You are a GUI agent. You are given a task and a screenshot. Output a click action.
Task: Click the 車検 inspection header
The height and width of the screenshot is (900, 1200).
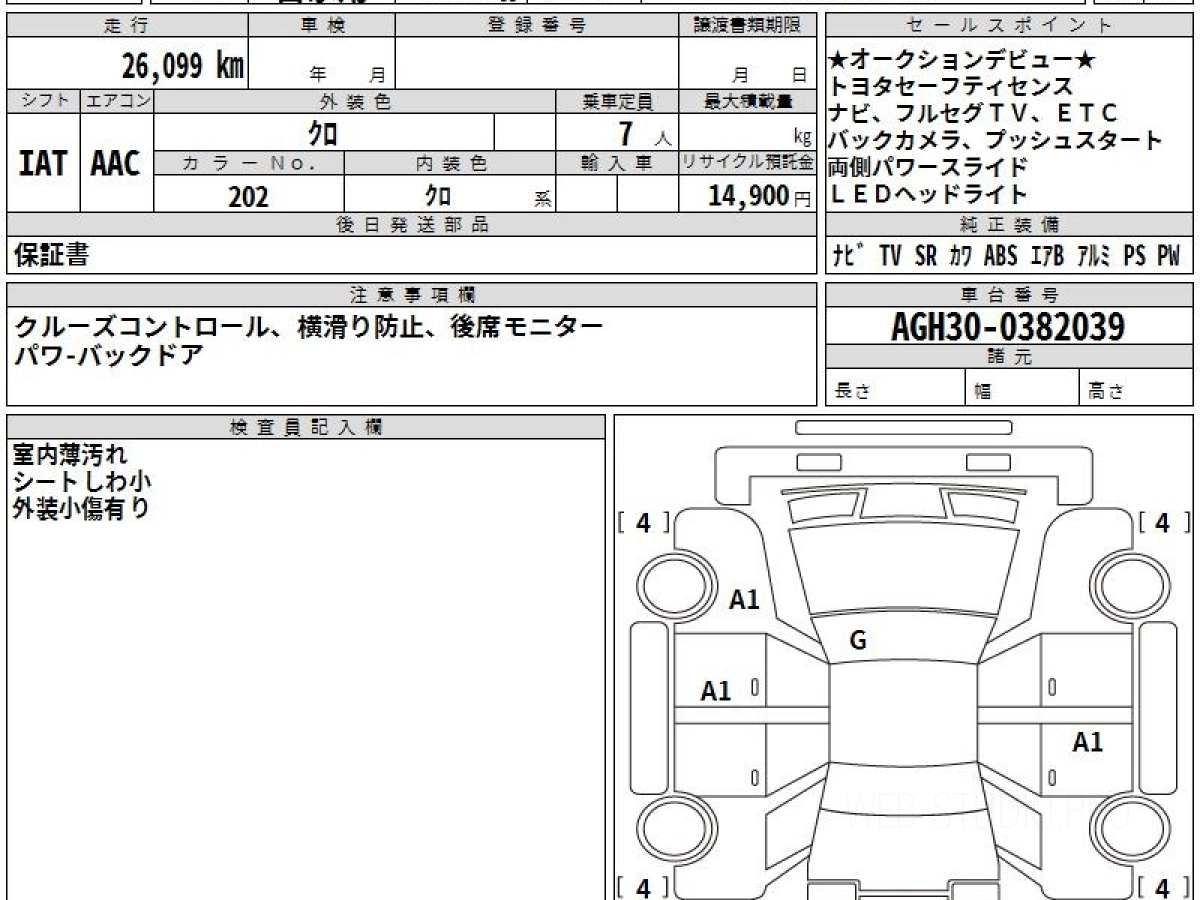pos(322,26)
